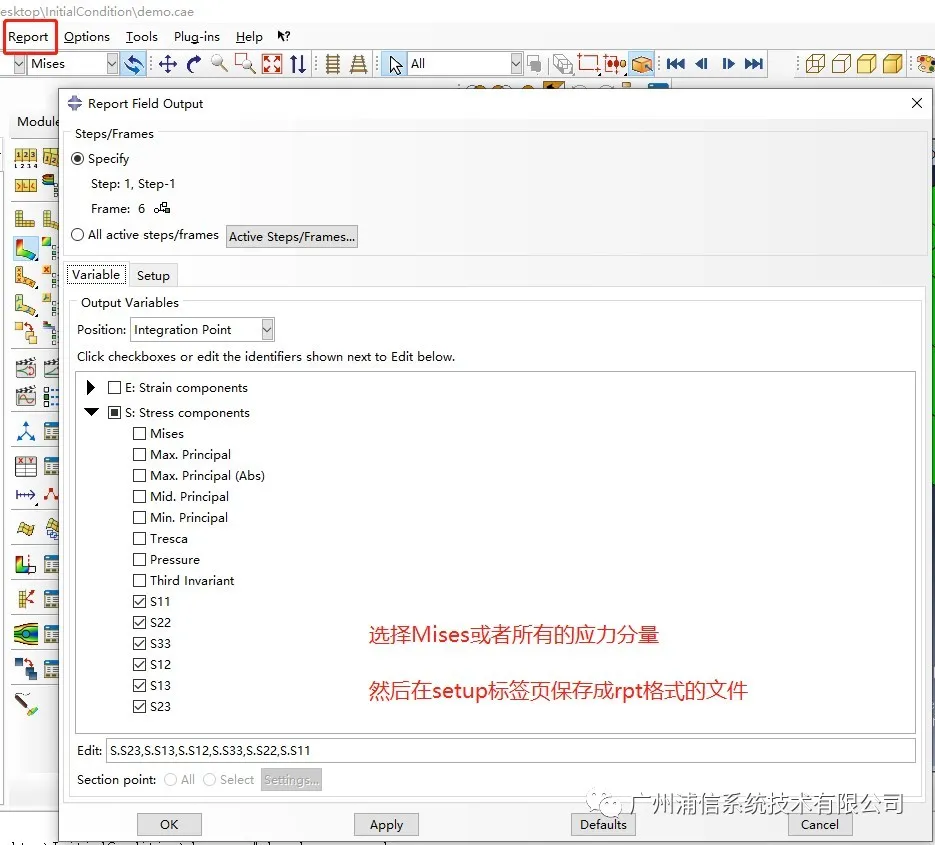Go to the previous frame
This screenshot has width=935, height=845.
[702, 64]
